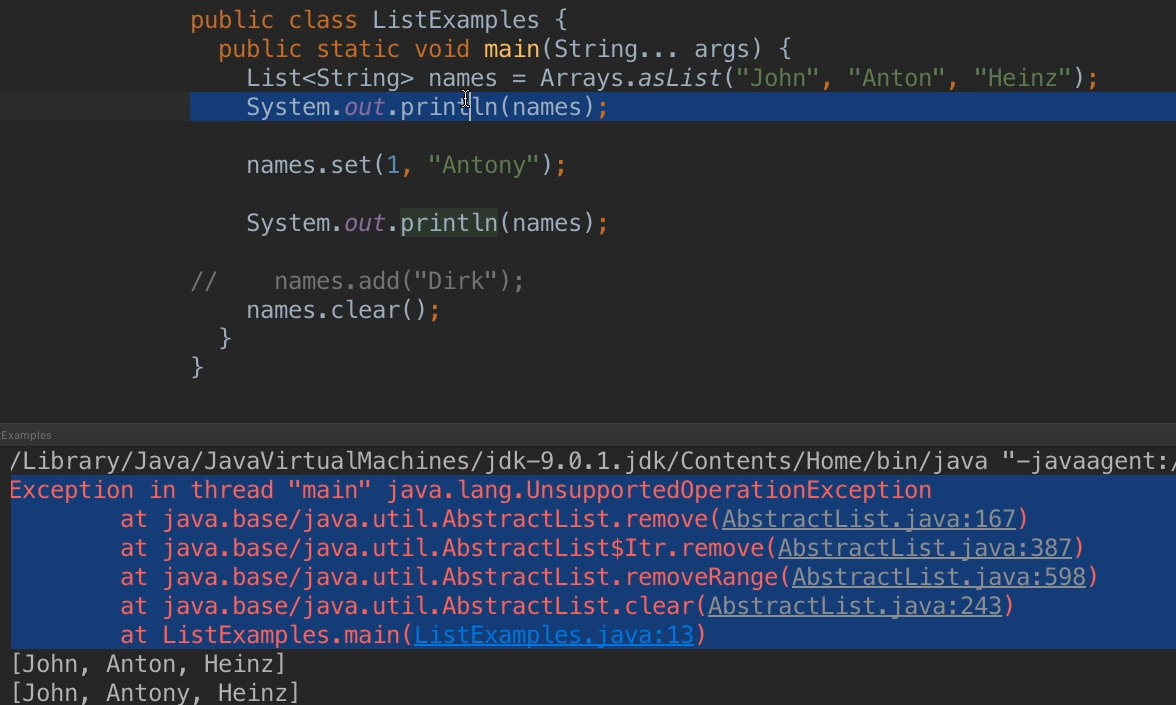Click the names.clear() statement
1176x705 pixels.
pyautogui.click(x=343, y=310)
